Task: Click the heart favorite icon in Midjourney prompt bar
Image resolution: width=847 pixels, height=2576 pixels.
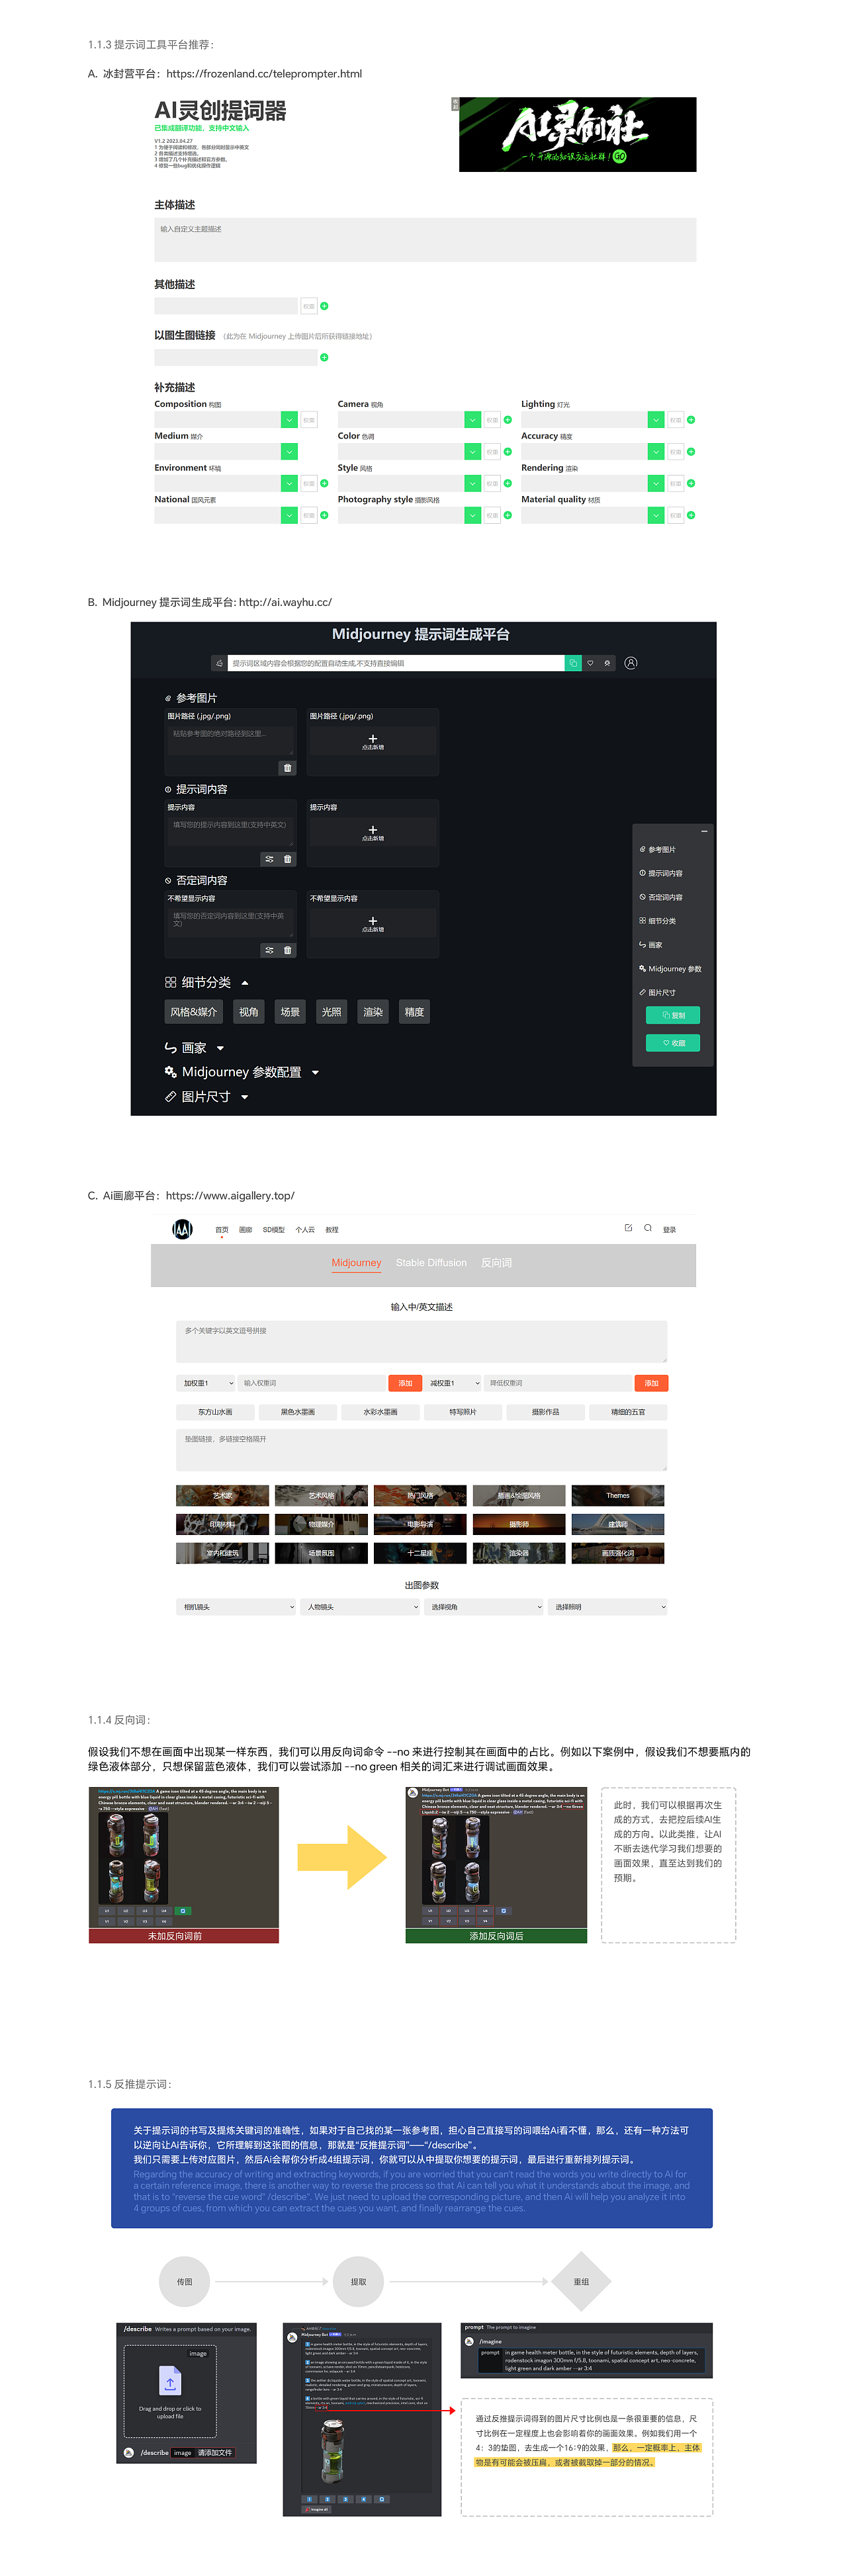Action: 590,663
